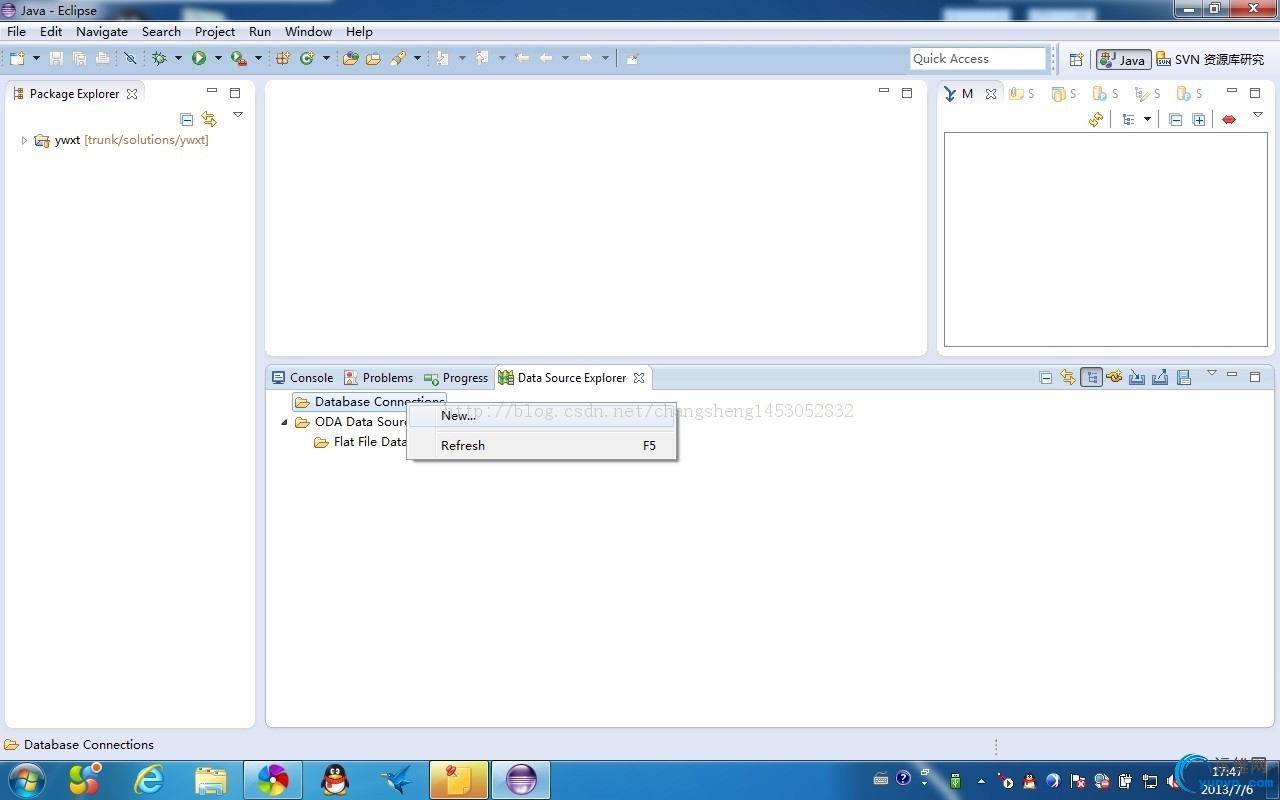Viewport: 1280px width, 800px height.
Task: Click New Connection Profile icon in Data Source Explorer
Action: [x=1114, y=377]
